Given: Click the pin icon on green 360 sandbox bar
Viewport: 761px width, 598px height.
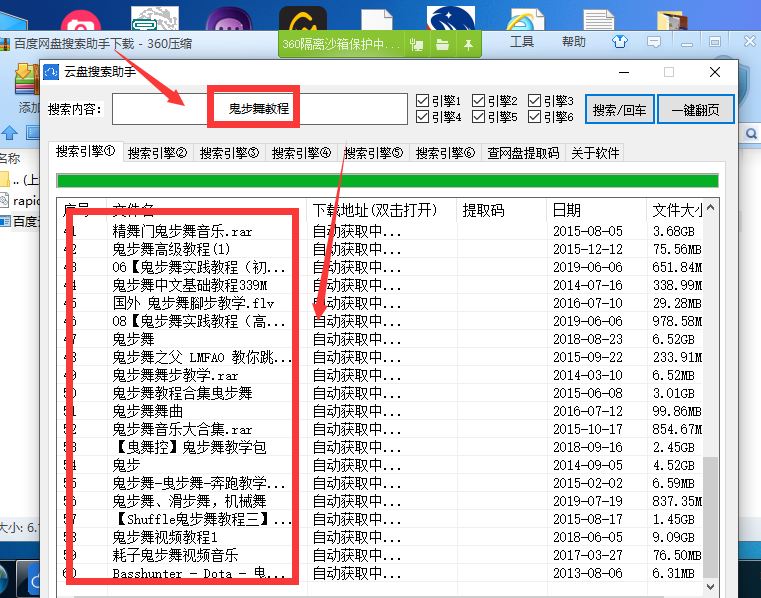Looking at the screenshot, I should coord(467,44).
